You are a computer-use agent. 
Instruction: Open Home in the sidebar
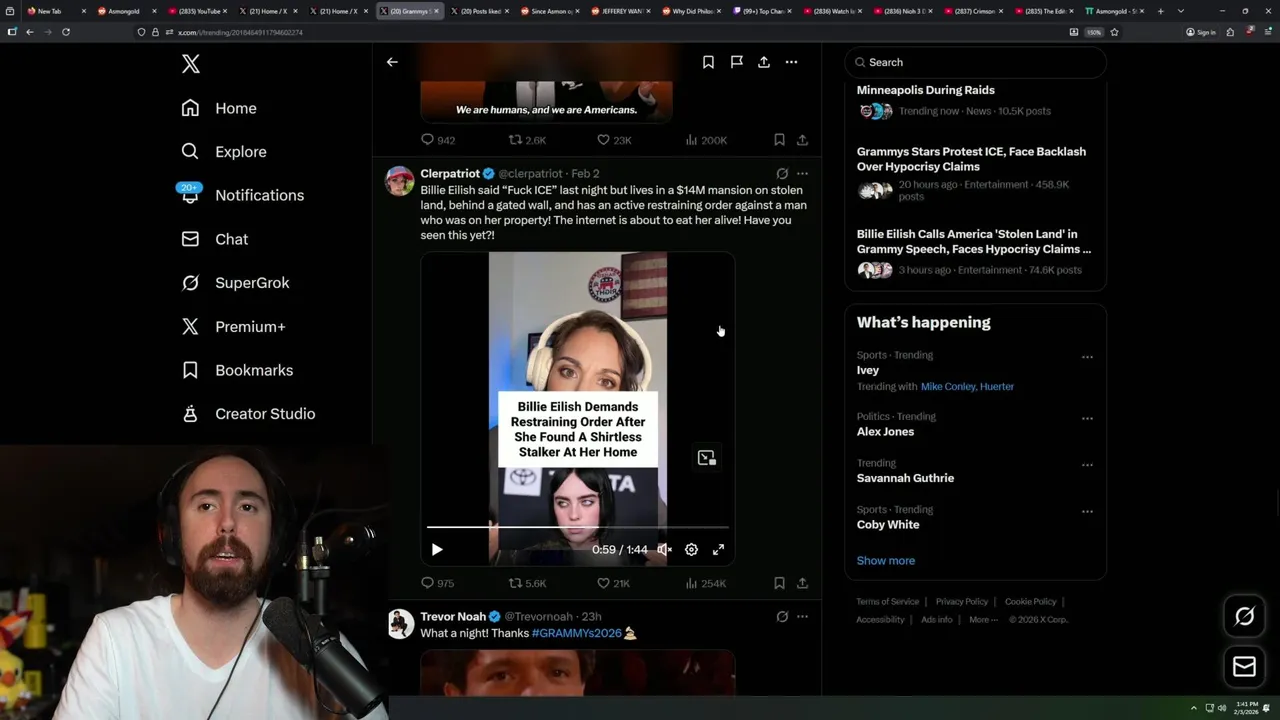tap(219, 108)
